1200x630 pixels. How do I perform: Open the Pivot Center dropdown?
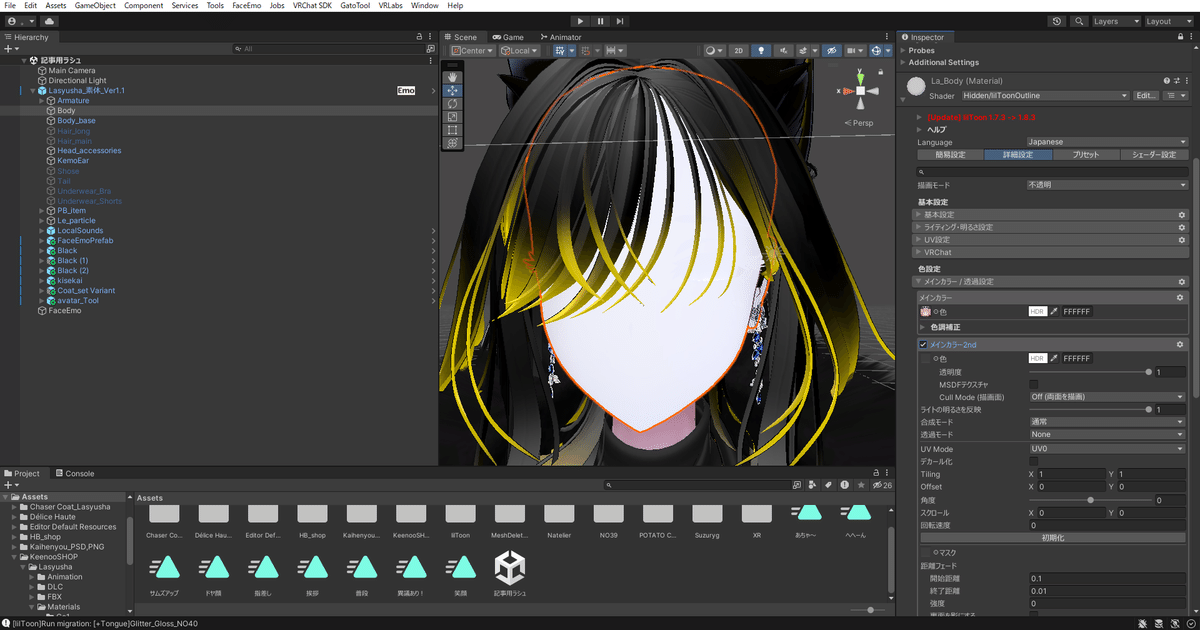coord(473,50)
